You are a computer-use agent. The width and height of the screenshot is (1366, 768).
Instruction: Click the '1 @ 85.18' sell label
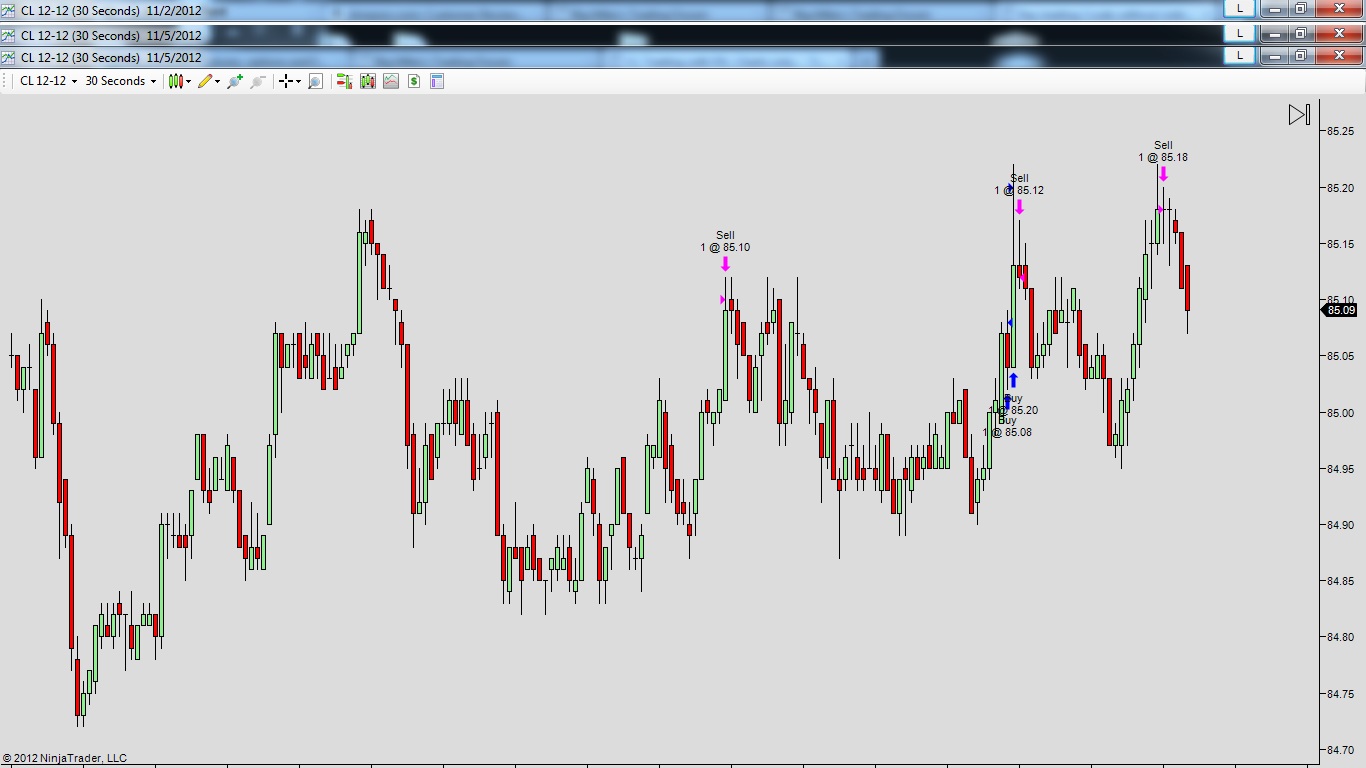tap(1163, 157)
